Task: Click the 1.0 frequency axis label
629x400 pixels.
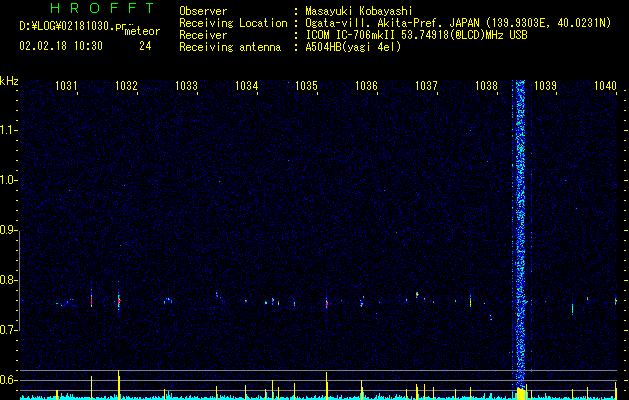Action: pos(9,180)
